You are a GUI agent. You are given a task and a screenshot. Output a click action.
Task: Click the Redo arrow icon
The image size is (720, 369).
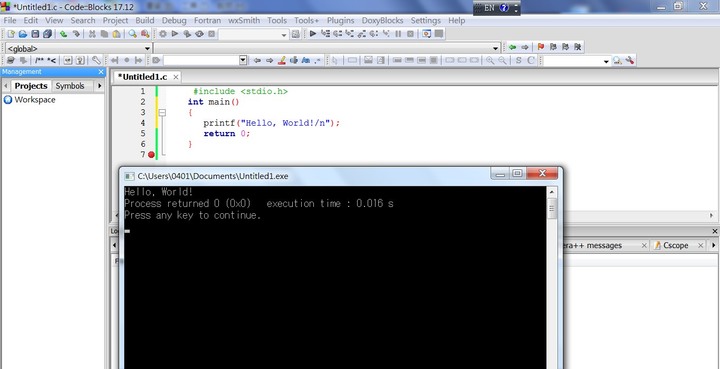[x=76, y=34]
